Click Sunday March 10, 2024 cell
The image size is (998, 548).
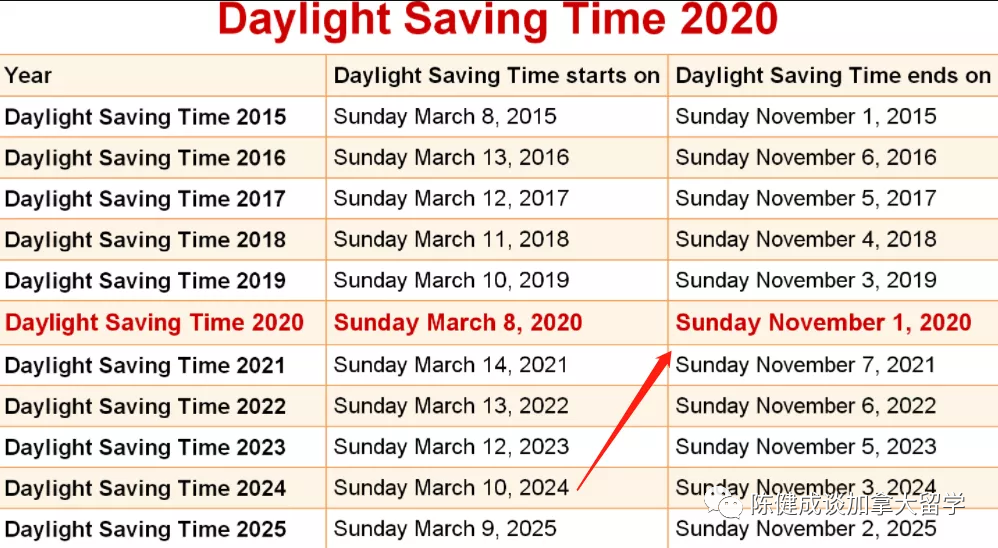[451, 488]
